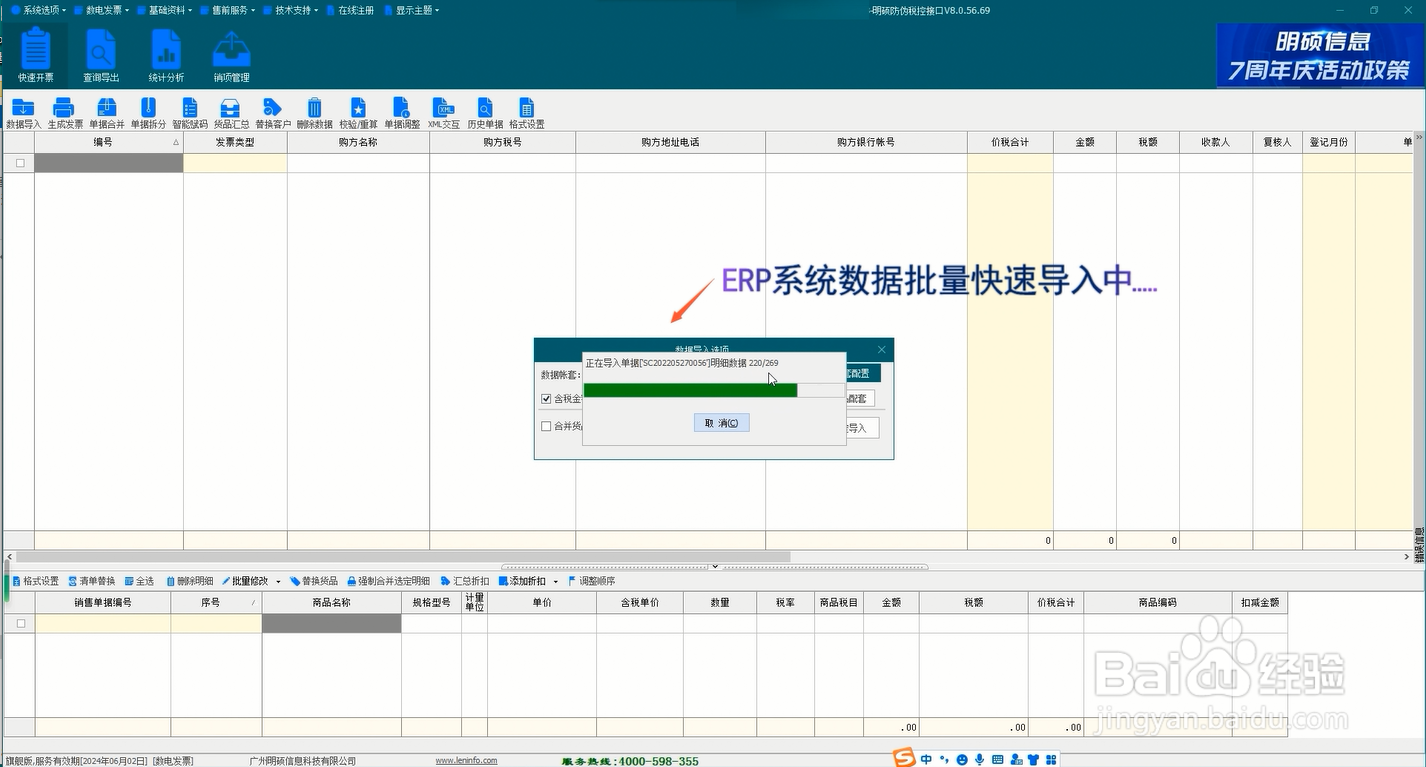Image resolution: width=1426 pixels, height=767 pixels.
Task: Click the 商品编码 column header
Action: (1158, 603)
